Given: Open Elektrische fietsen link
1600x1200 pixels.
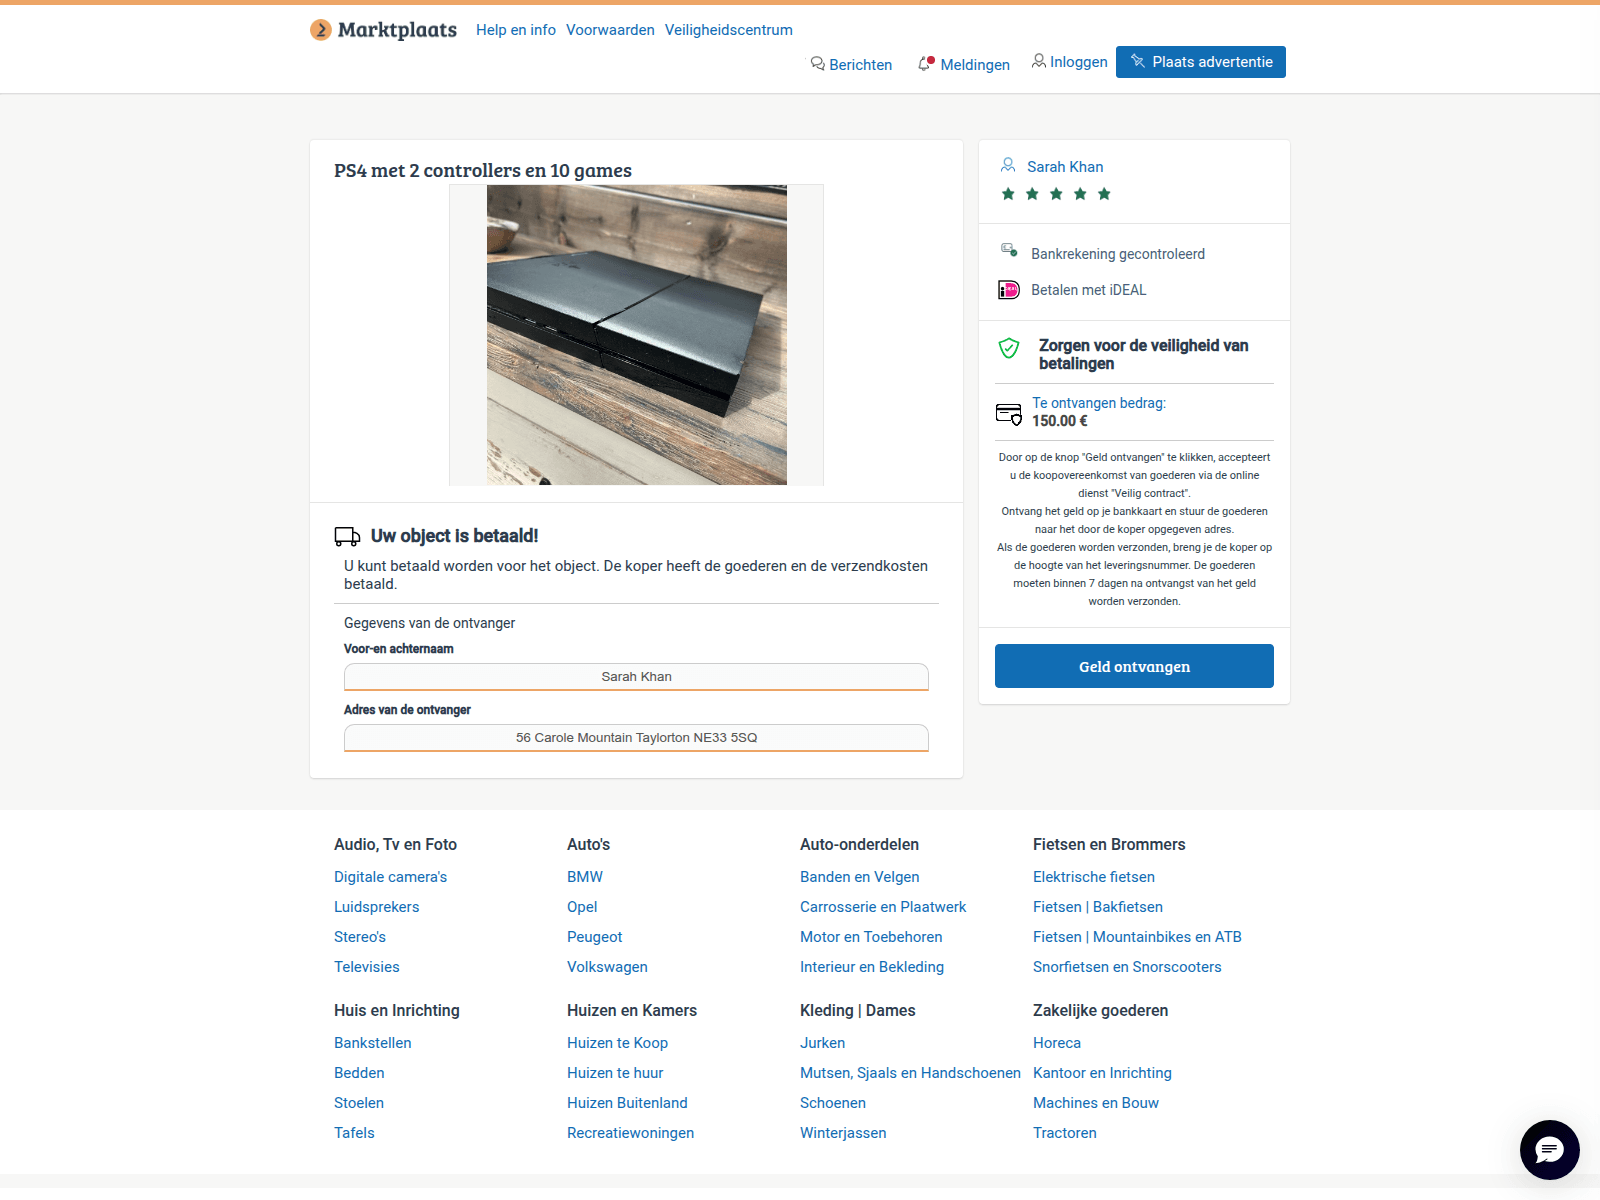Looking at the screenshot, I should pyautogui.click(x=1094, y=877).
